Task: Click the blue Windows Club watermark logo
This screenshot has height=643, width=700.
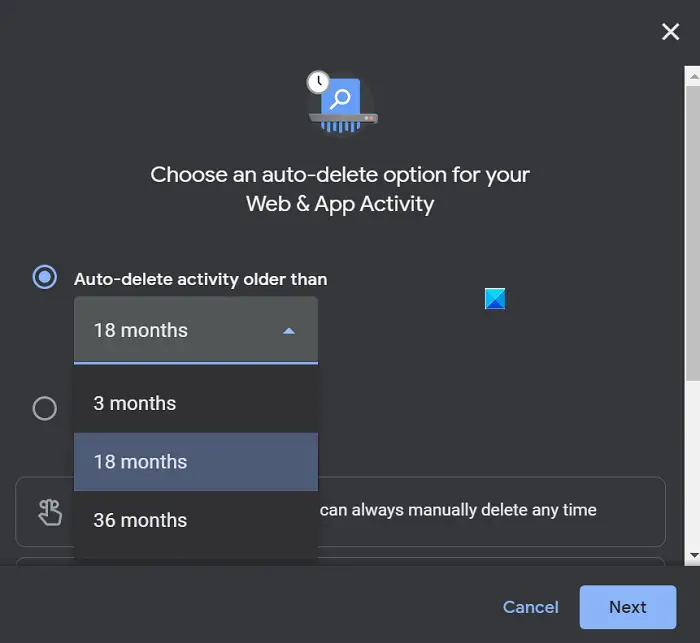Action: click(x=495, y=298)
